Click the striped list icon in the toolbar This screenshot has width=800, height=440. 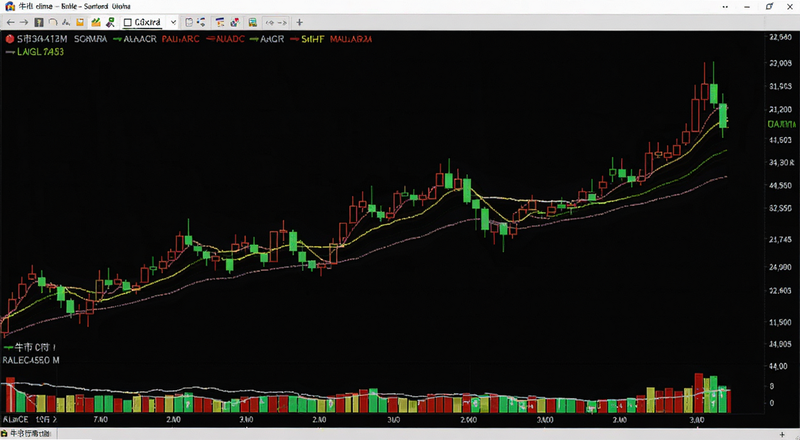pyautogui.click(x=220, y=22)
